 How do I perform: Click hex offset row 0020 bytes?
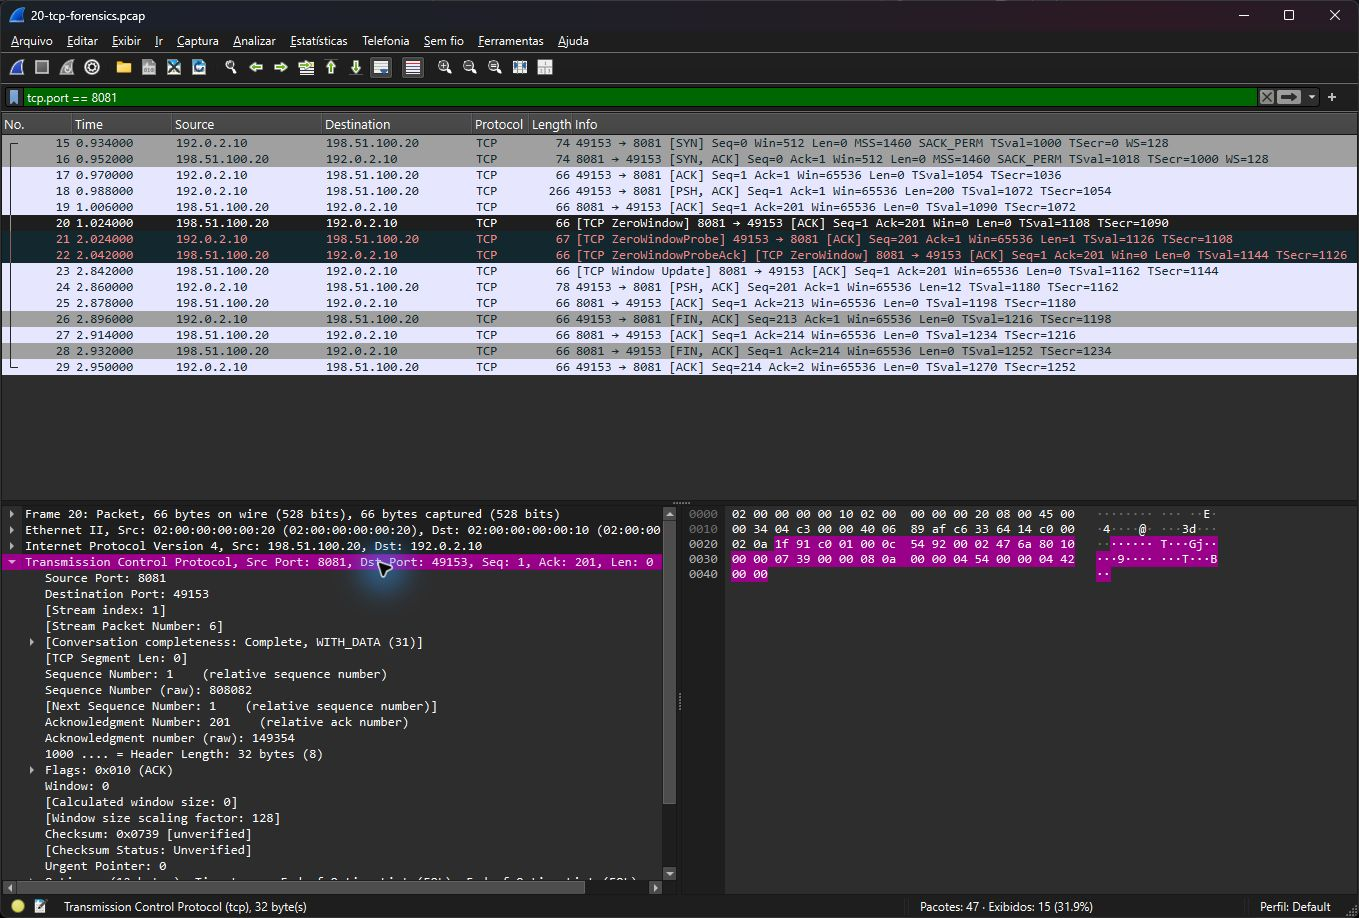903,544
